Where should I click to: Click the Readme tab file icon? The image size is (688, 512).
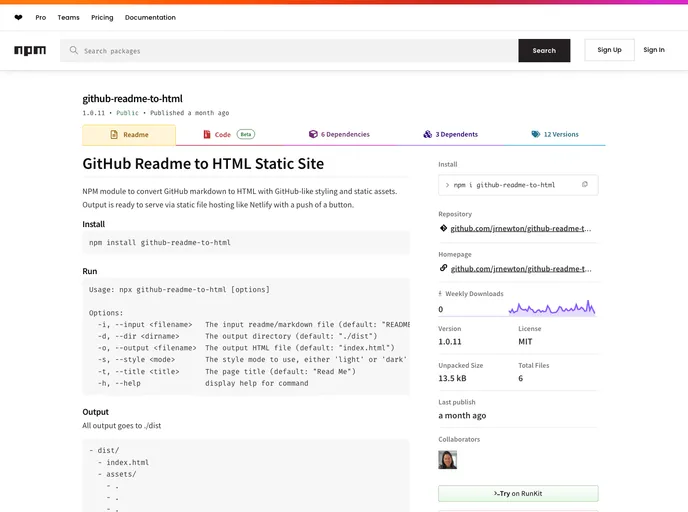pos(114,135)
